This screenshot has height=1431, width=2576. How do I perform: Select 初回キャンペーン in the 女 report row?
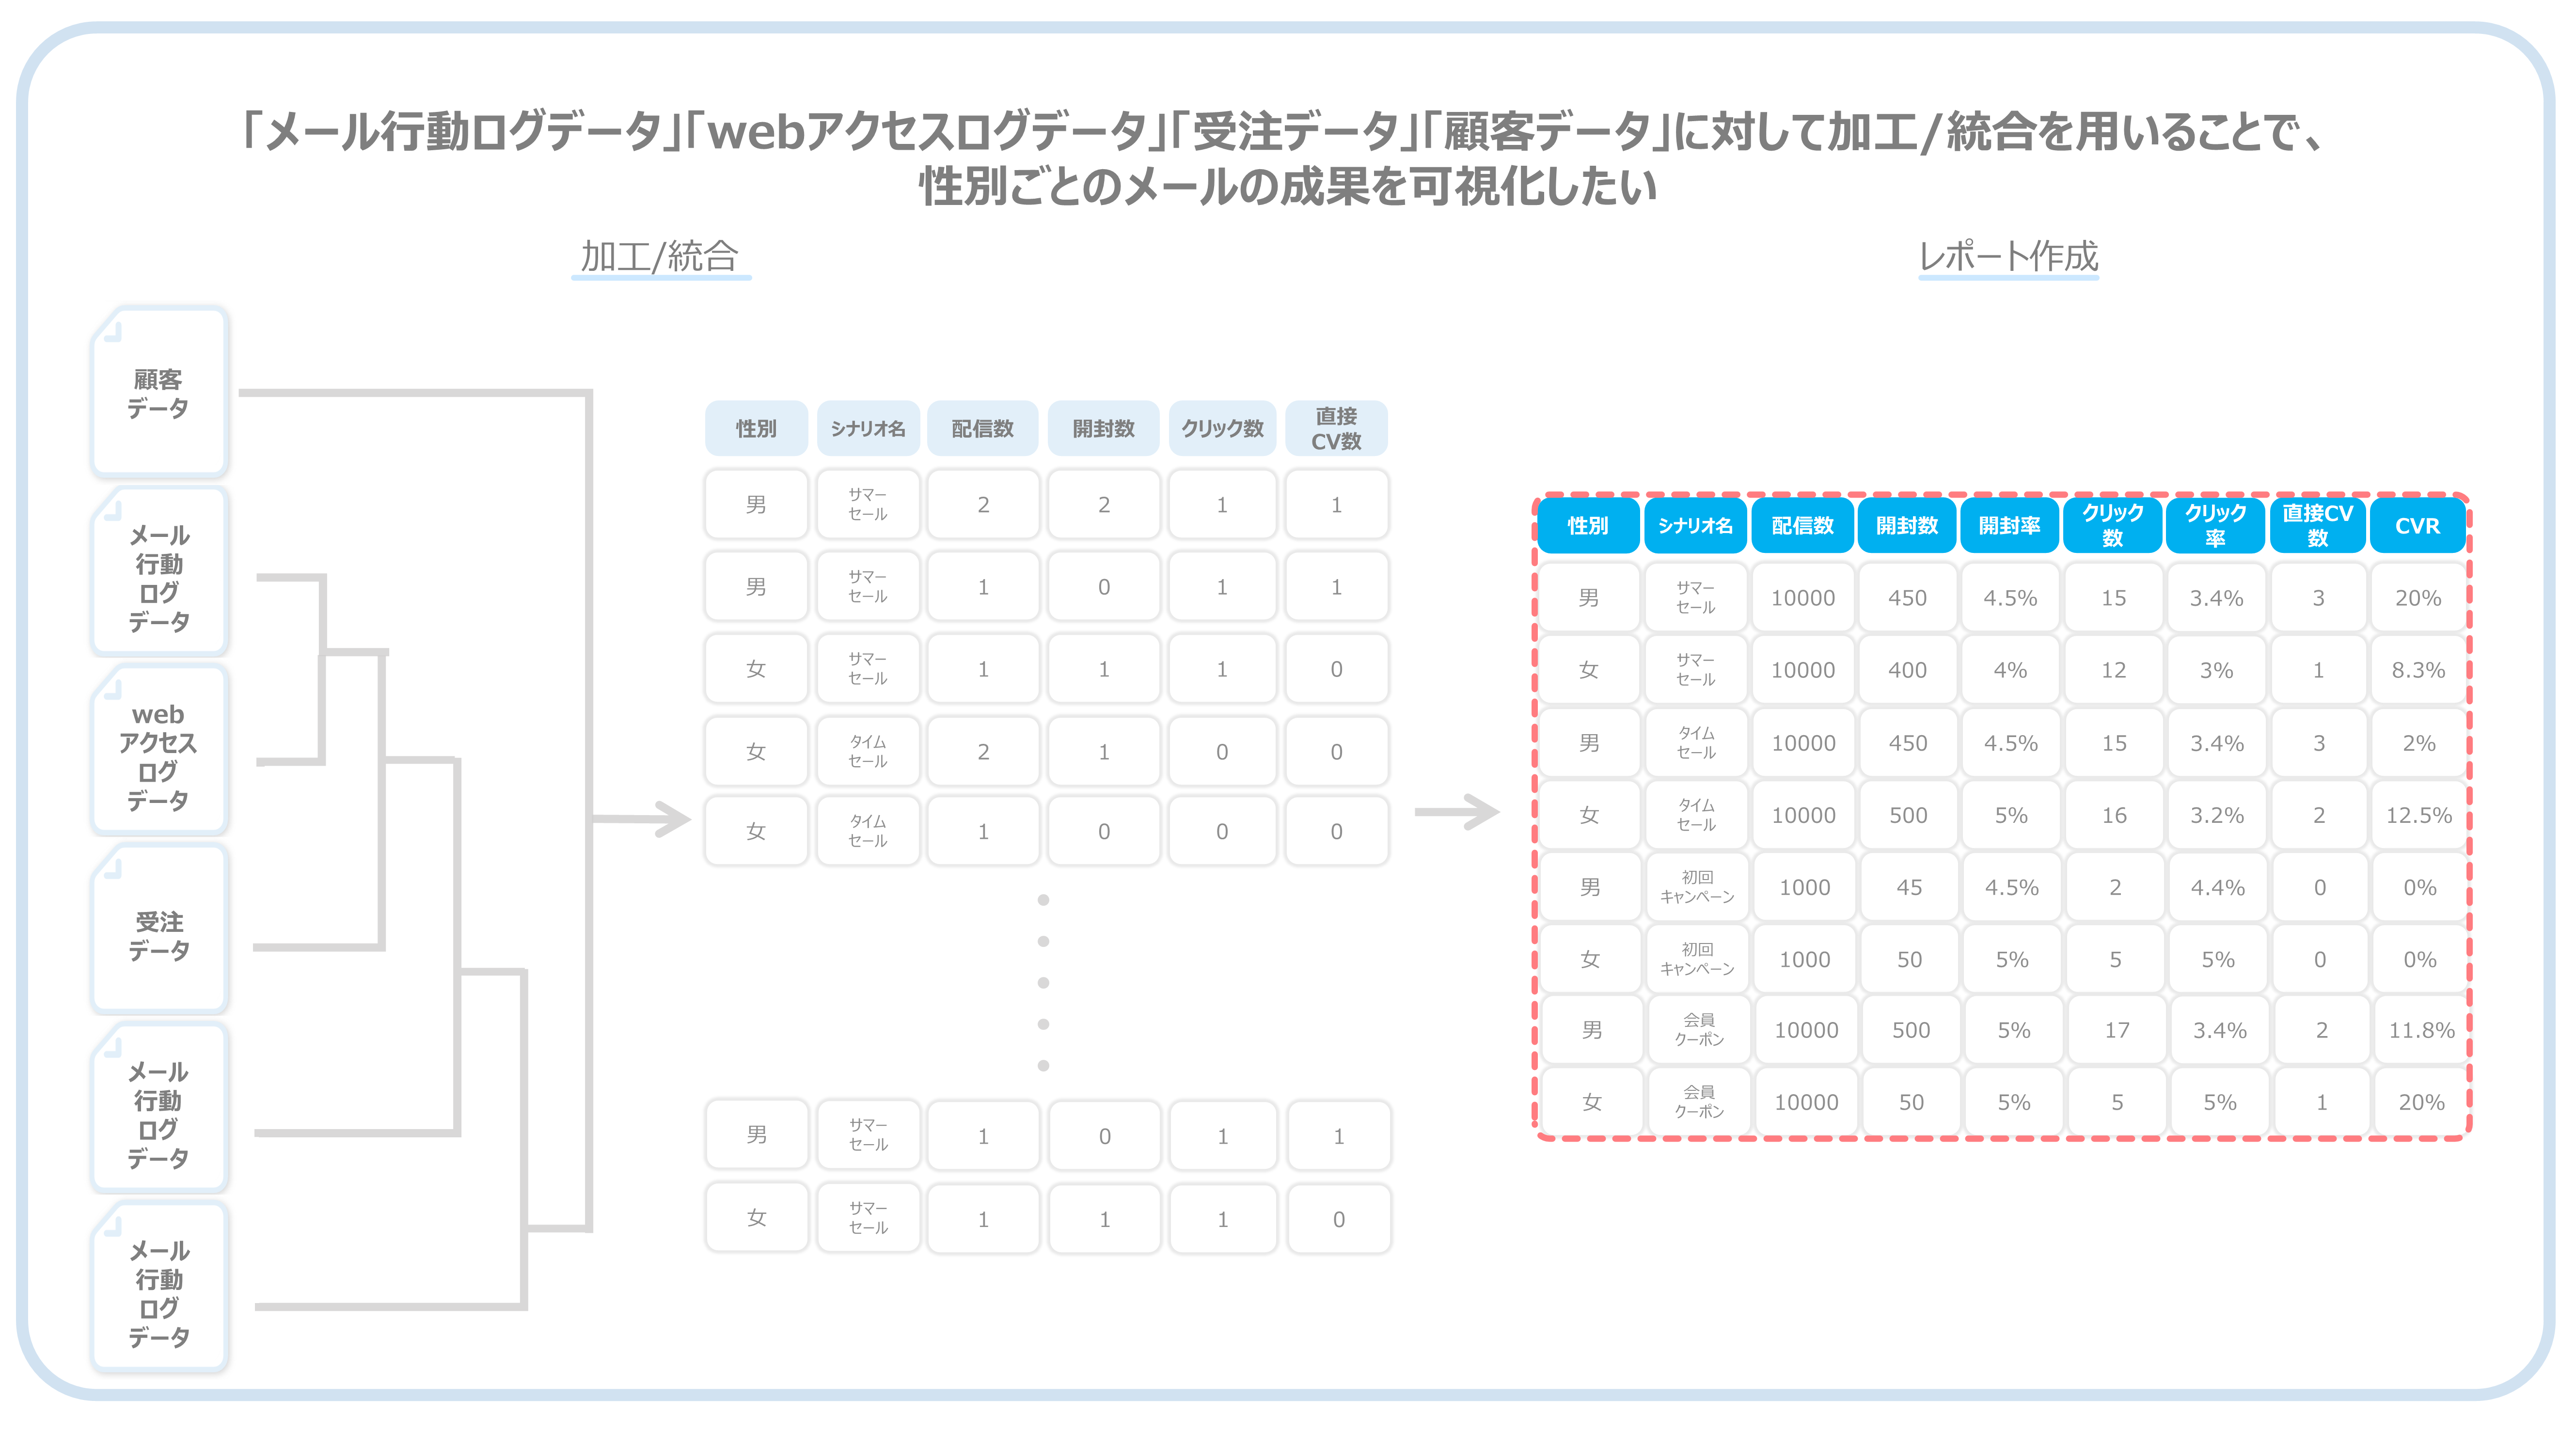tap(1697, 959)
